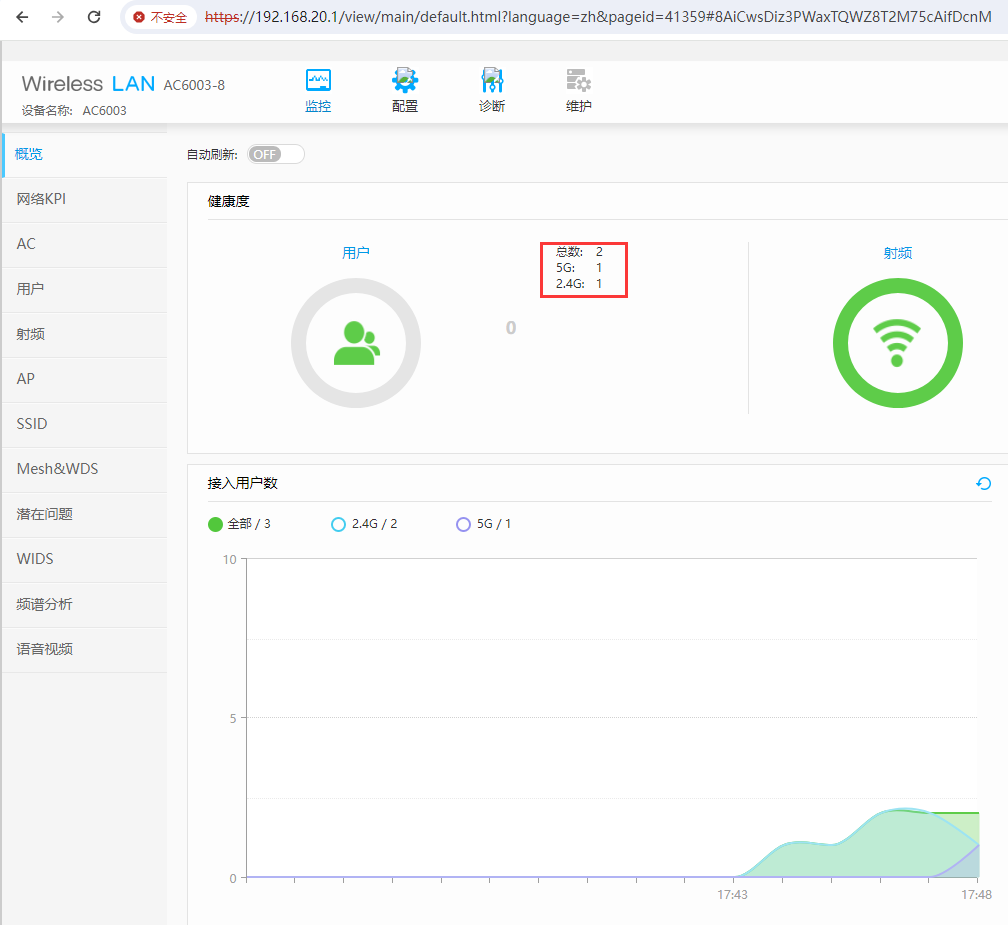The width and height of the screenshot is (1008, 925).
Task: Click the AC6003-8 model label
Action: click(x=194, y=85)
